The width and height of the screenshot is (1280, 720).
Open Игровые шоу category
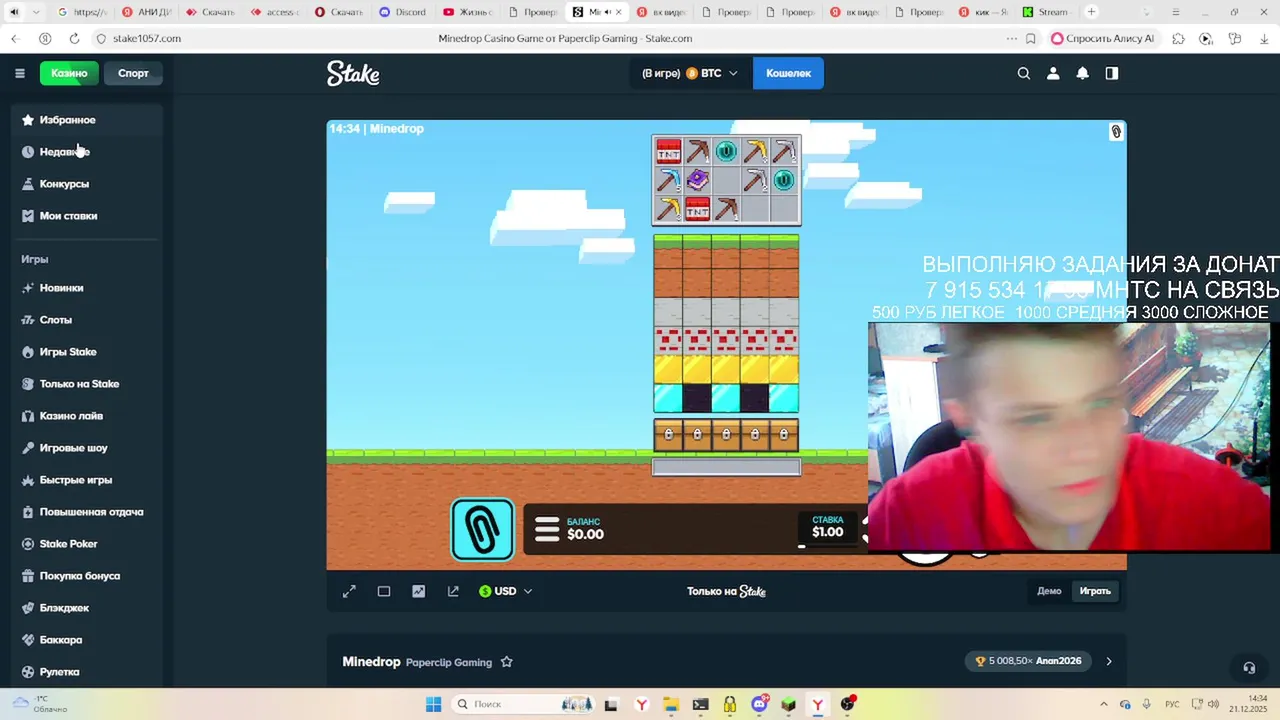(x=88, y=448)
